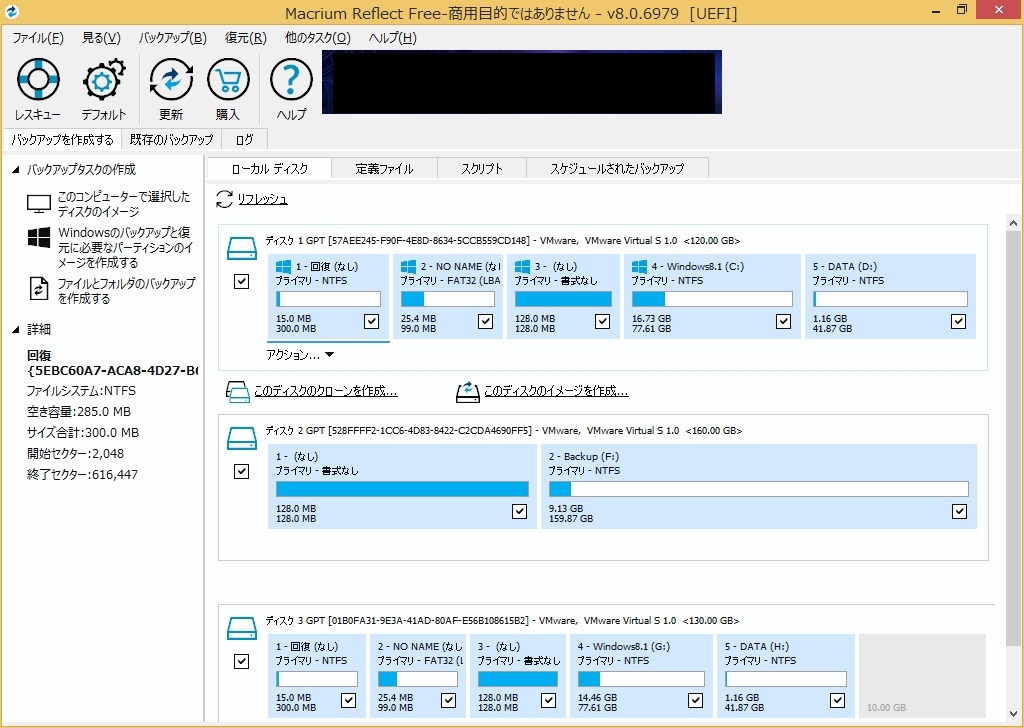Screen dimensions: 1024x728
Task: Click このディスクのイメージを作成 link
Action: pyautogui.click(x=556, y=391)
